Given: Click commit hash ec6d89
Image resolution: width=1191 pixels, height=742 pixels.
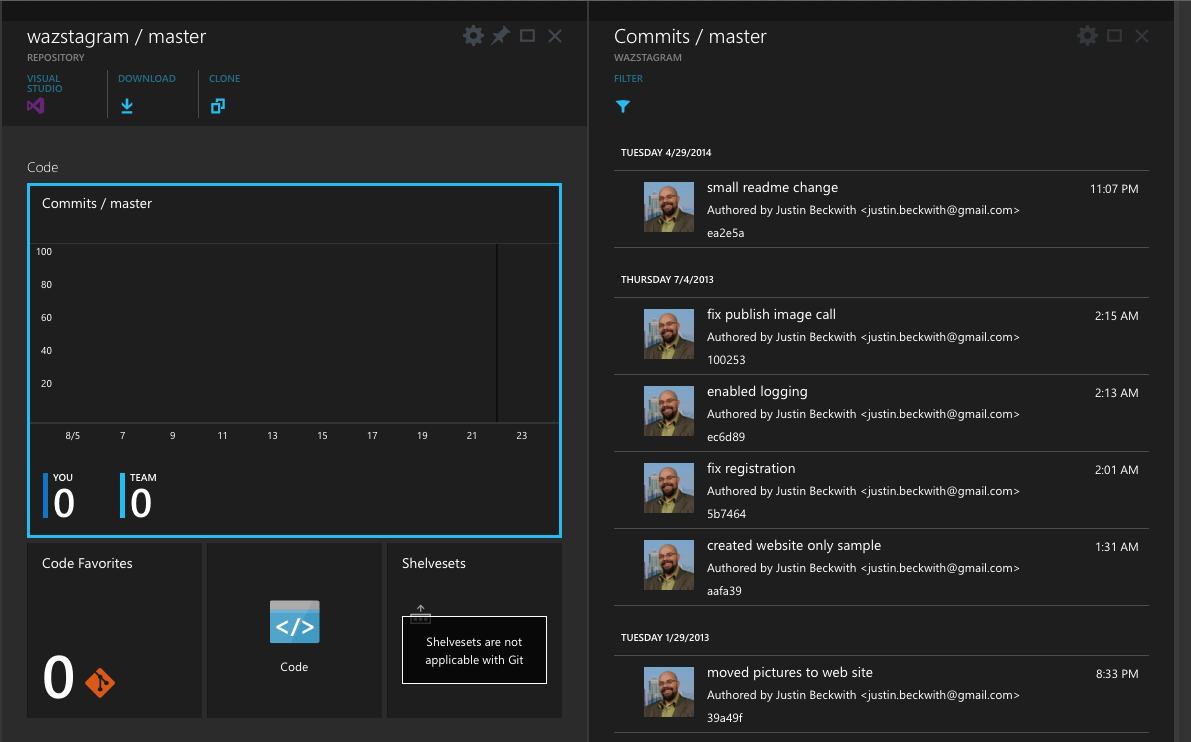Looking at the screenshot, I should 725,437.
